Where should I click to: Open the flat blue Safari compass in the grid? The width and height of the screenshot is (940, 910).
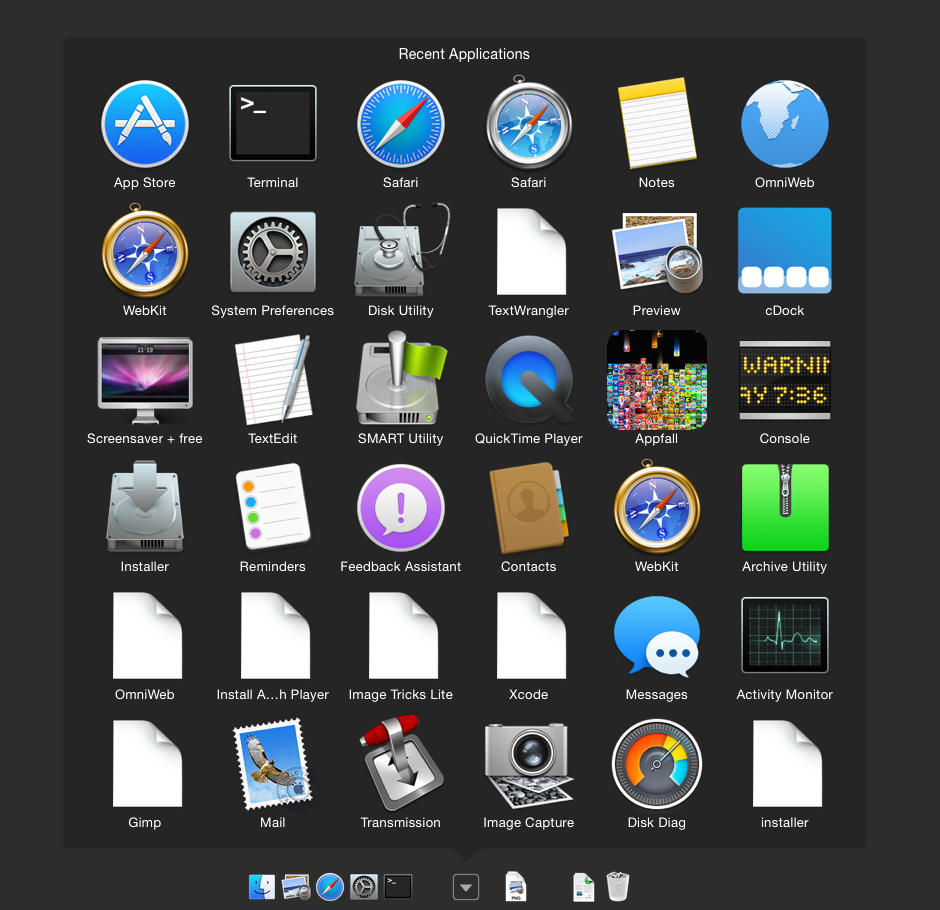(400, 124)
